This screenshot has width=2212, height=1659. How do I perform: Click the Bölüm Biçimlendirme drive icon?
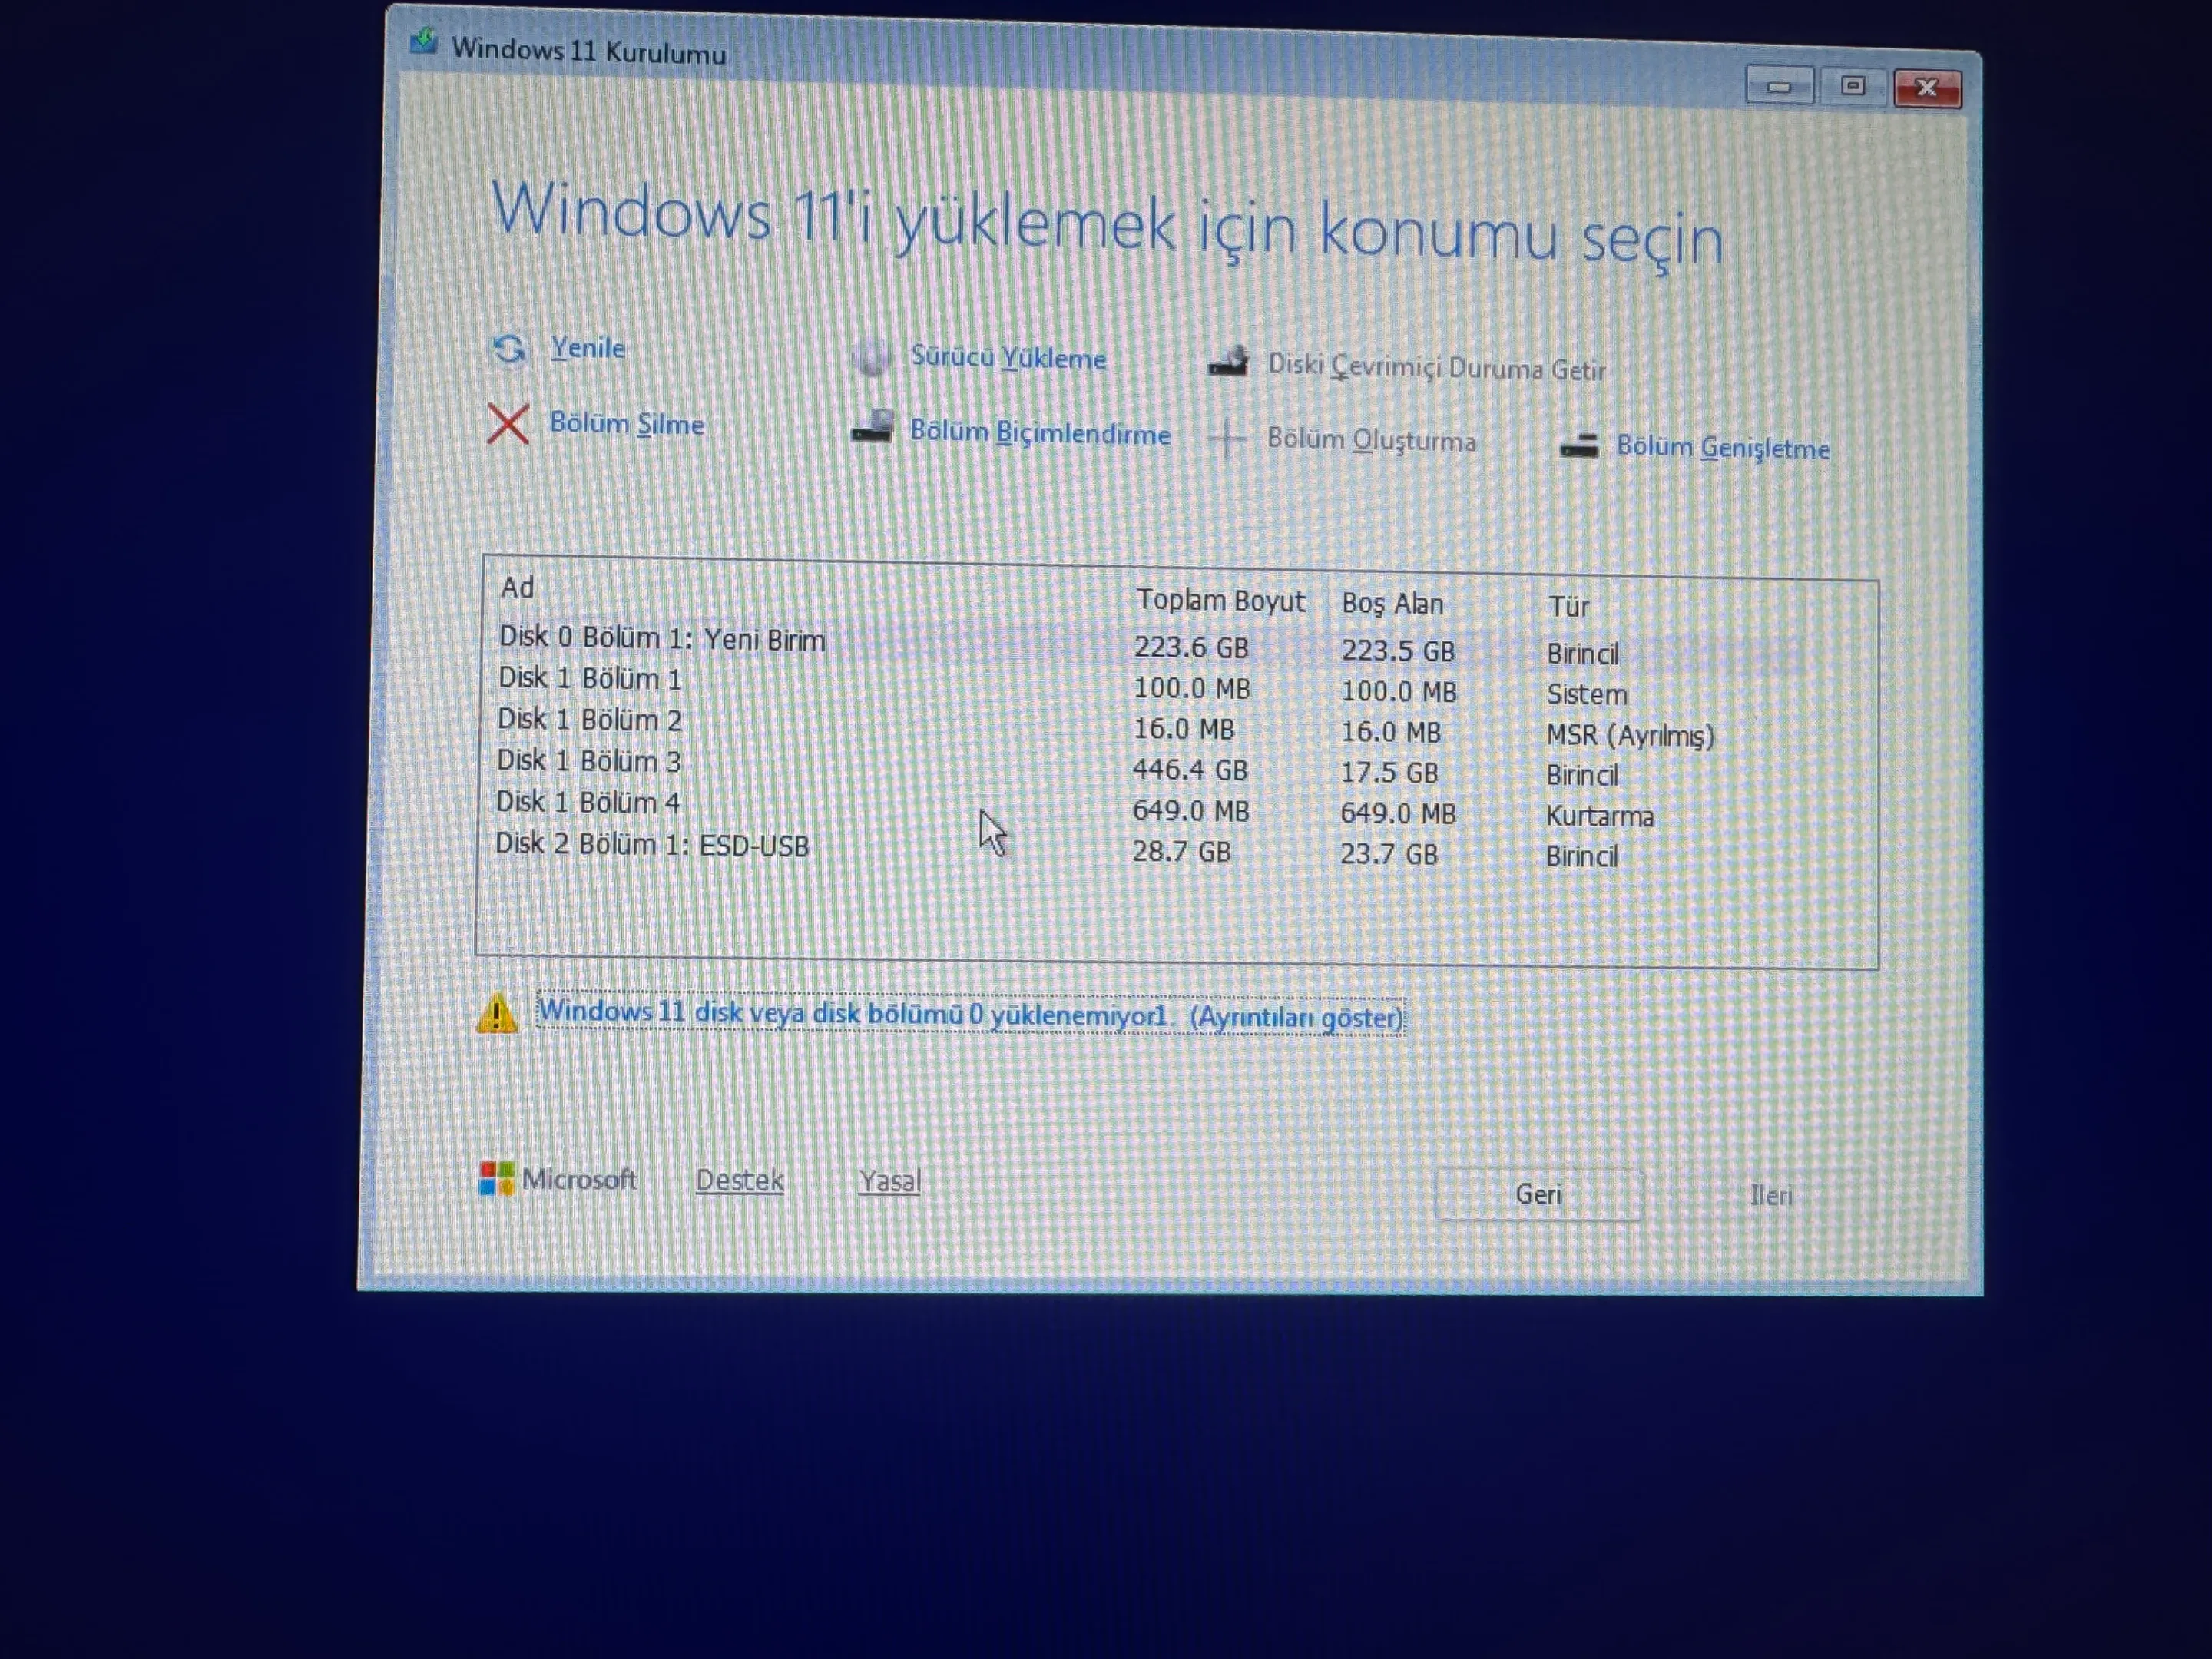click(x=872, y=427)
